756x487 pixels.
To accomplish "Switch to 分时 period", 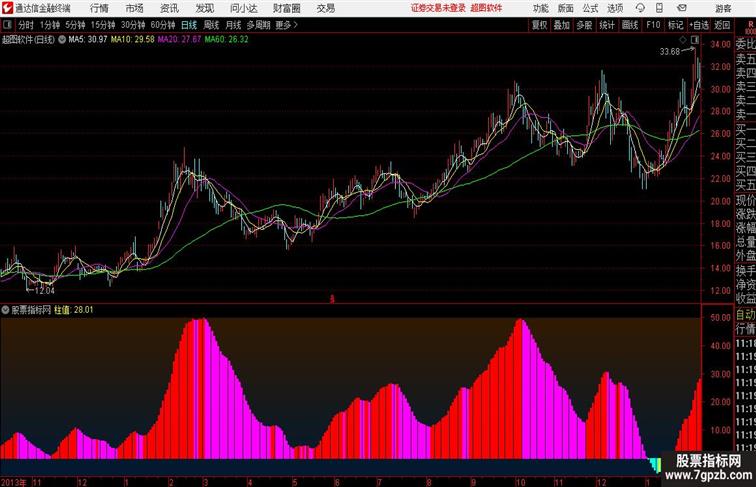I will tap(26, 25).
